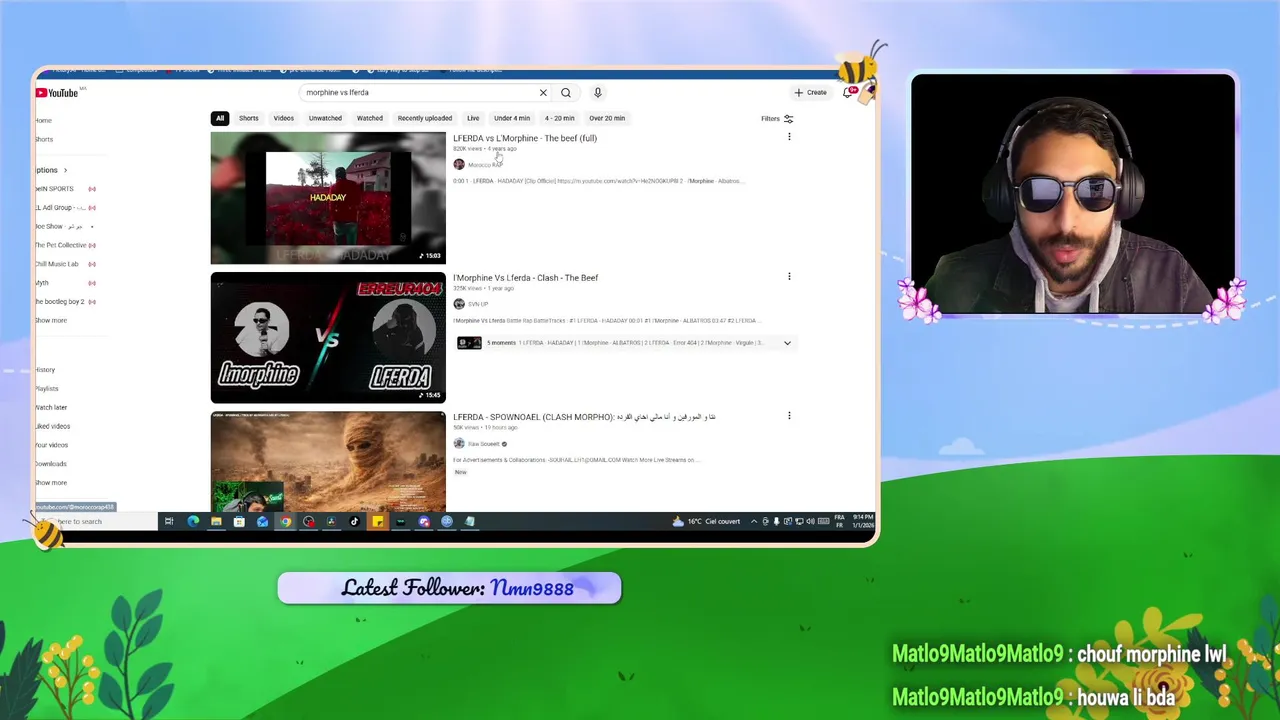Open TikTok from the taskbar

(x=354, y=521)
